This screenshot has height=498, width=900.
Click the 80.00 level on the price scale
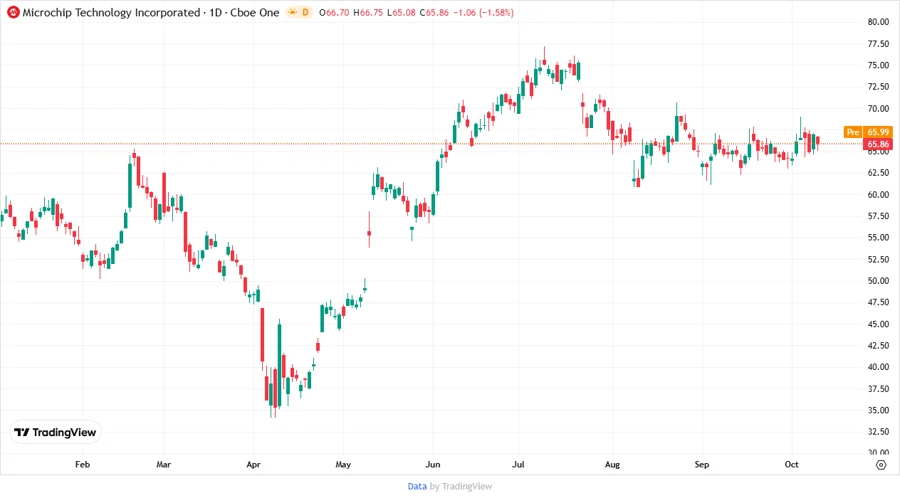879,22
